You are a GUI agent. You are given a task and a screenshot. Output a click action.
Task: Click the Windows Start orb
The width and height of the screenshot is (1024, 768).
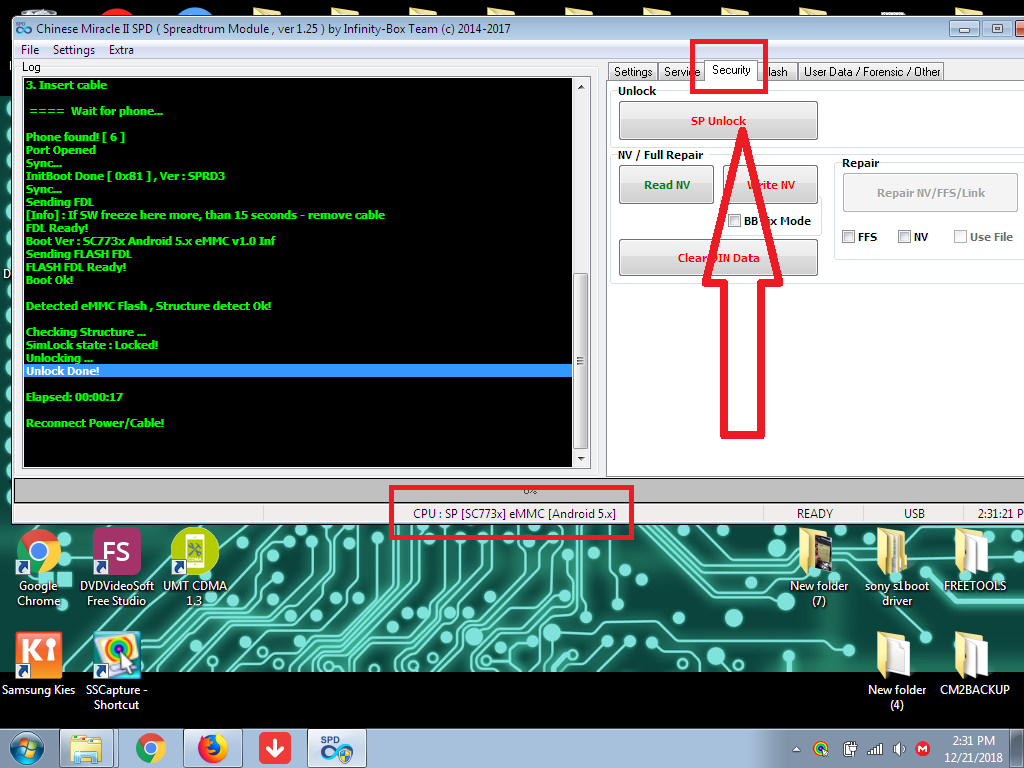(x=26, y=748)
